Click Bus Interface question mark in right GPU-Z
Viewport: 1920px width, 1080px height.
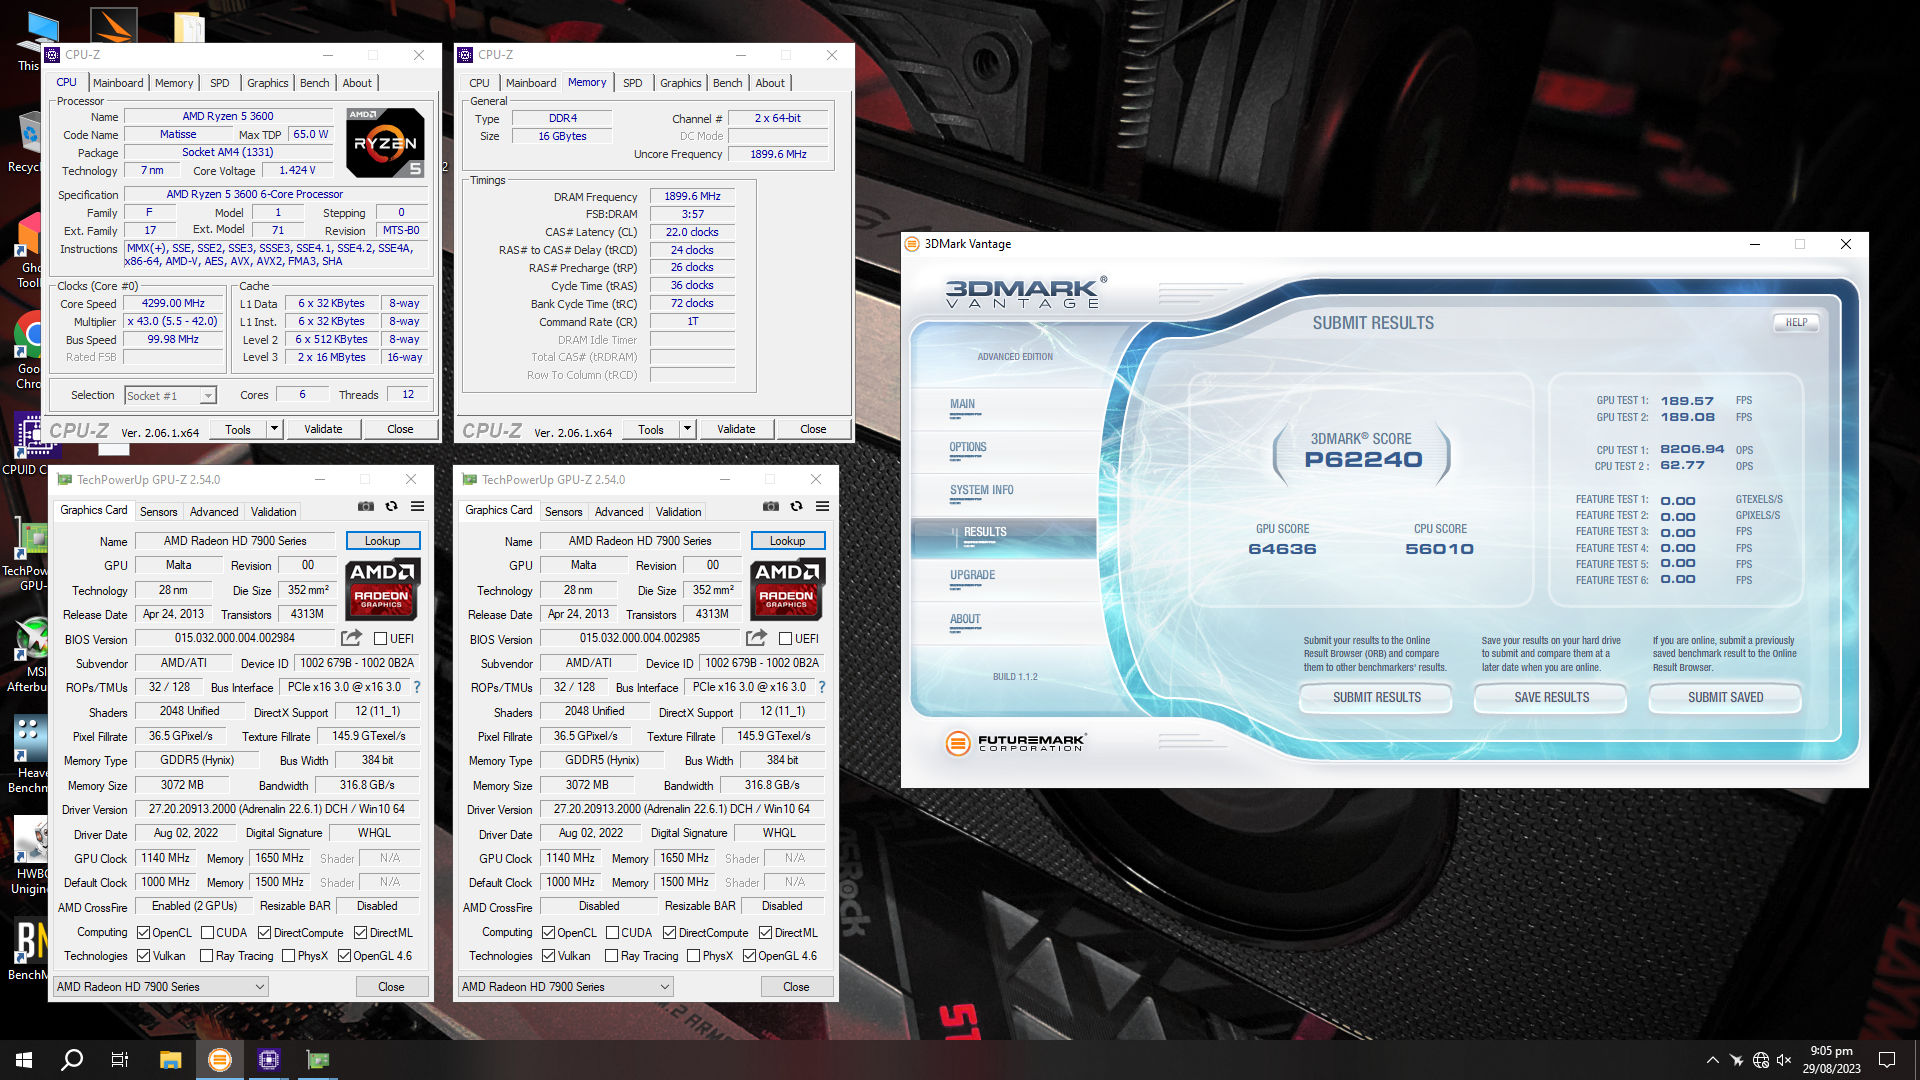(x=822, y=687)
